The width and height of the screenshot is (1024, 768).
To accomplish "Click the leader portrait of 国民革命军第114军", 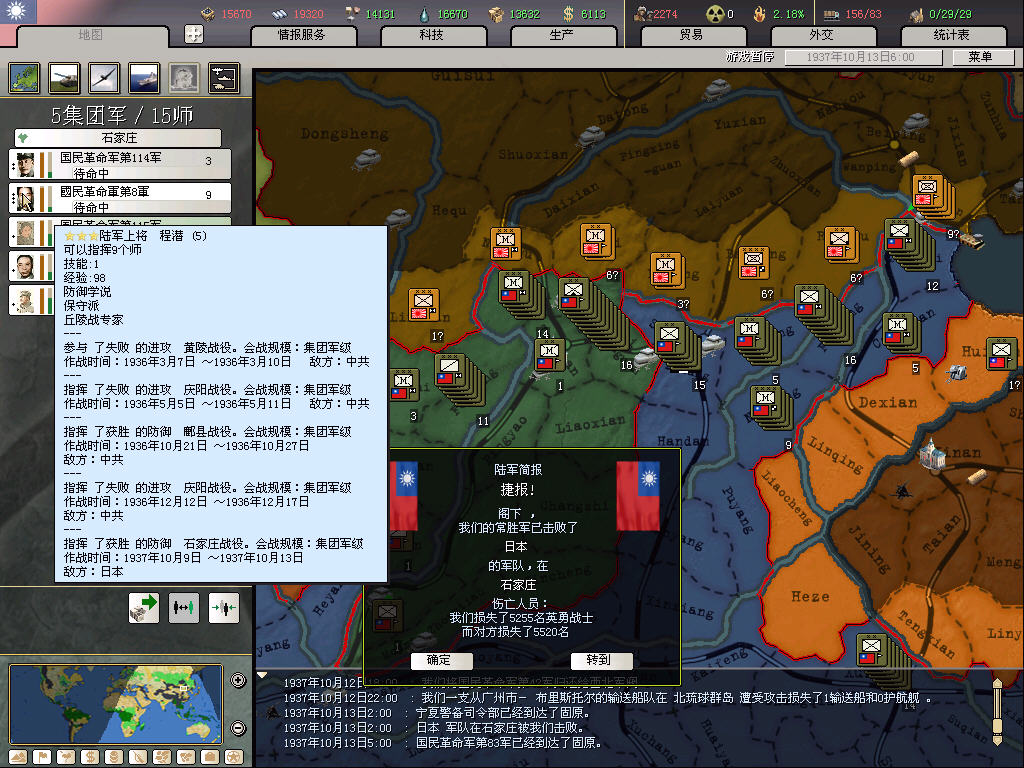I will pos(25,165).
